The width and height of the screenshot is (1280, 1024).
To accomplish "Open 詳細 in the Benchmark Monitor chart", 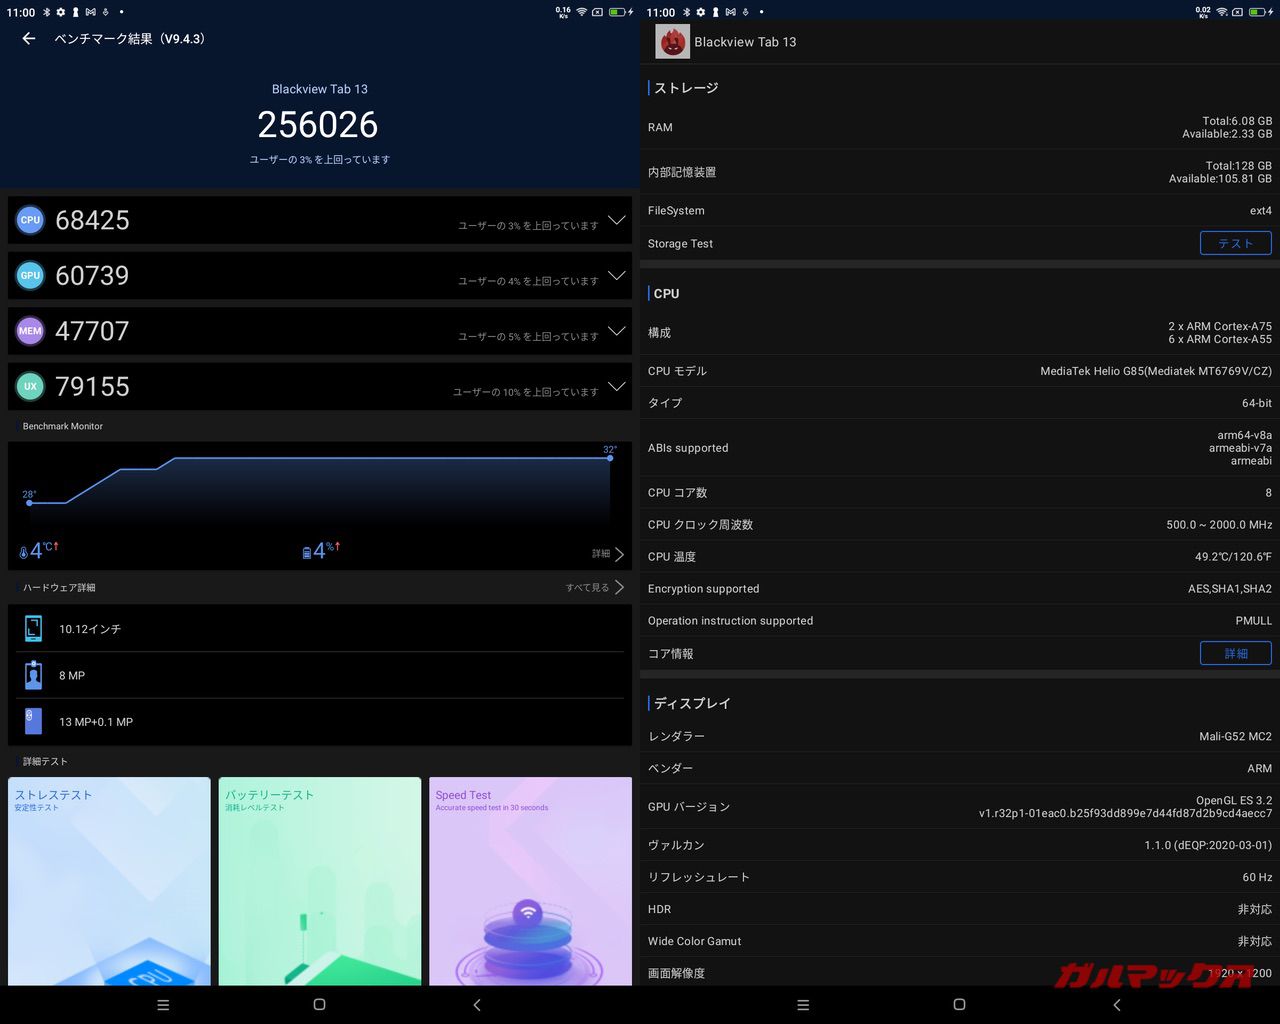I will pos(606,553).
